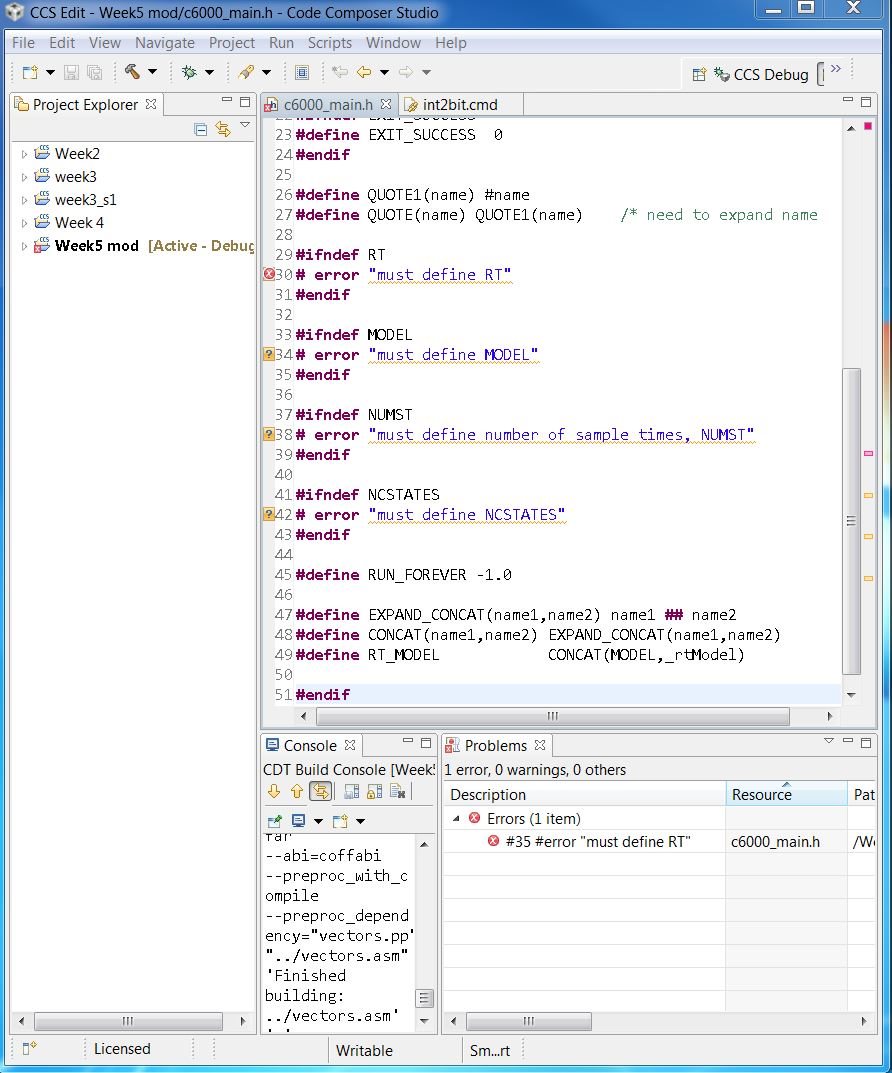Switch to CCS Debug perspective
892x1073 pixels.
[x=761, y=75]
